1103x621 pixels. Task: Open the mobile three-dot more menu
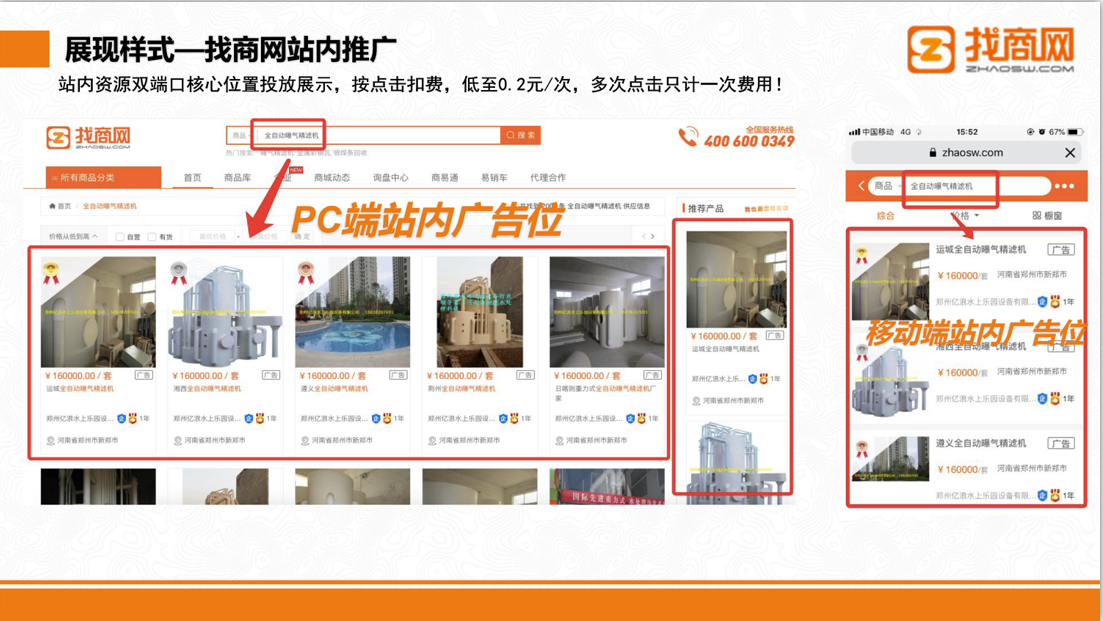1064,186
